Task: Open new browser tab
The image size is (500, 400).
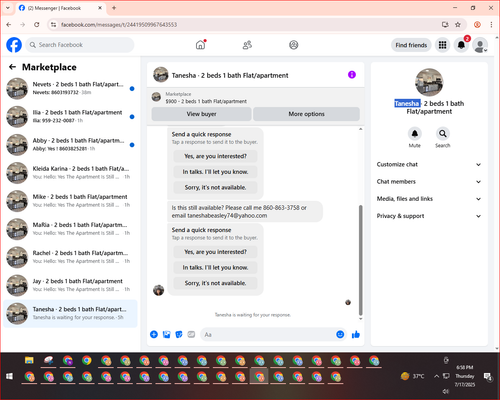Action: tap(114, 8)
